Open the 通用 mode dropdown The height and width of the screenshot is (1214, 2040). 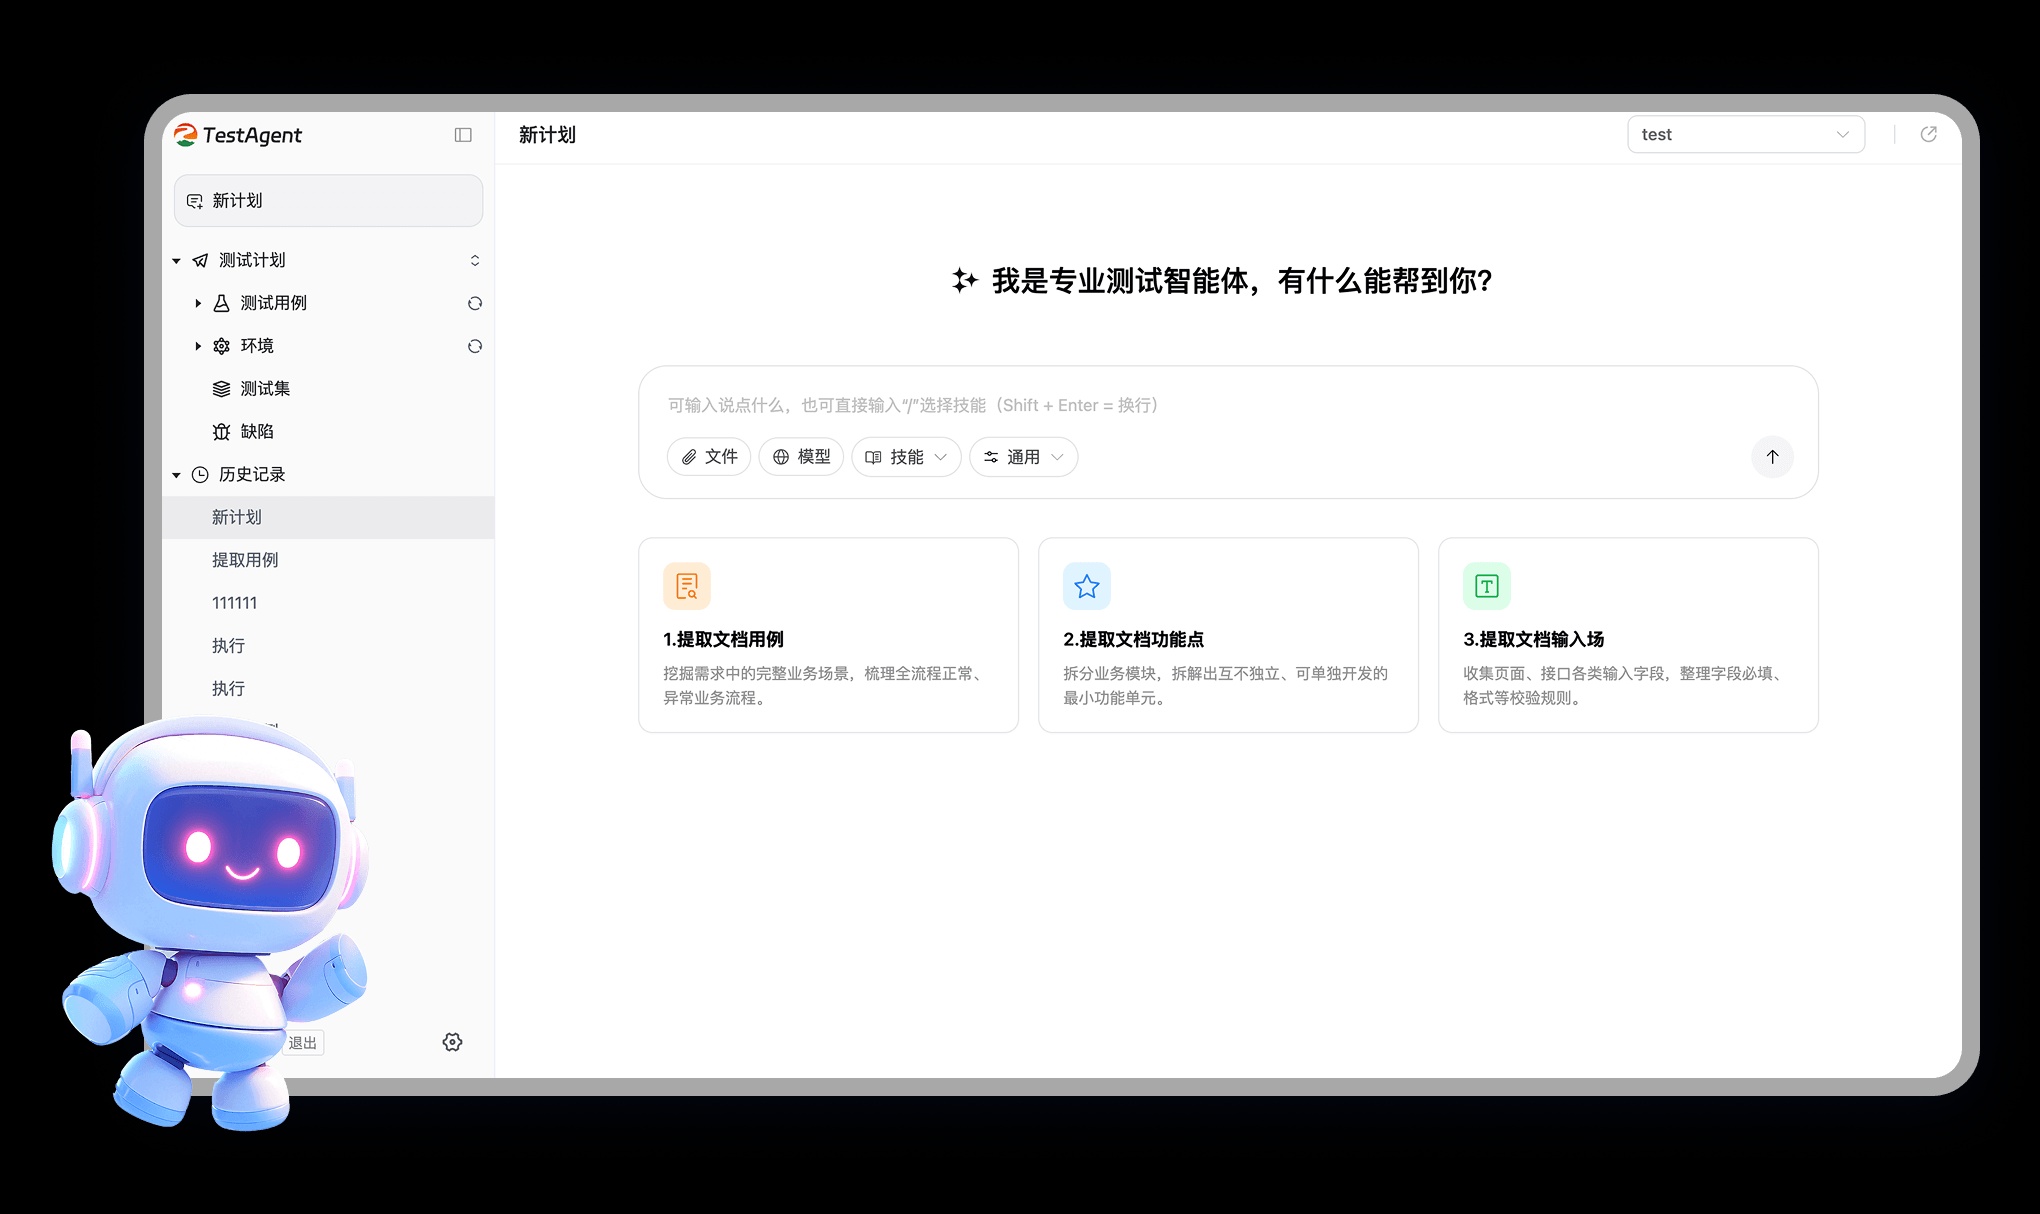coord(1023,457)
